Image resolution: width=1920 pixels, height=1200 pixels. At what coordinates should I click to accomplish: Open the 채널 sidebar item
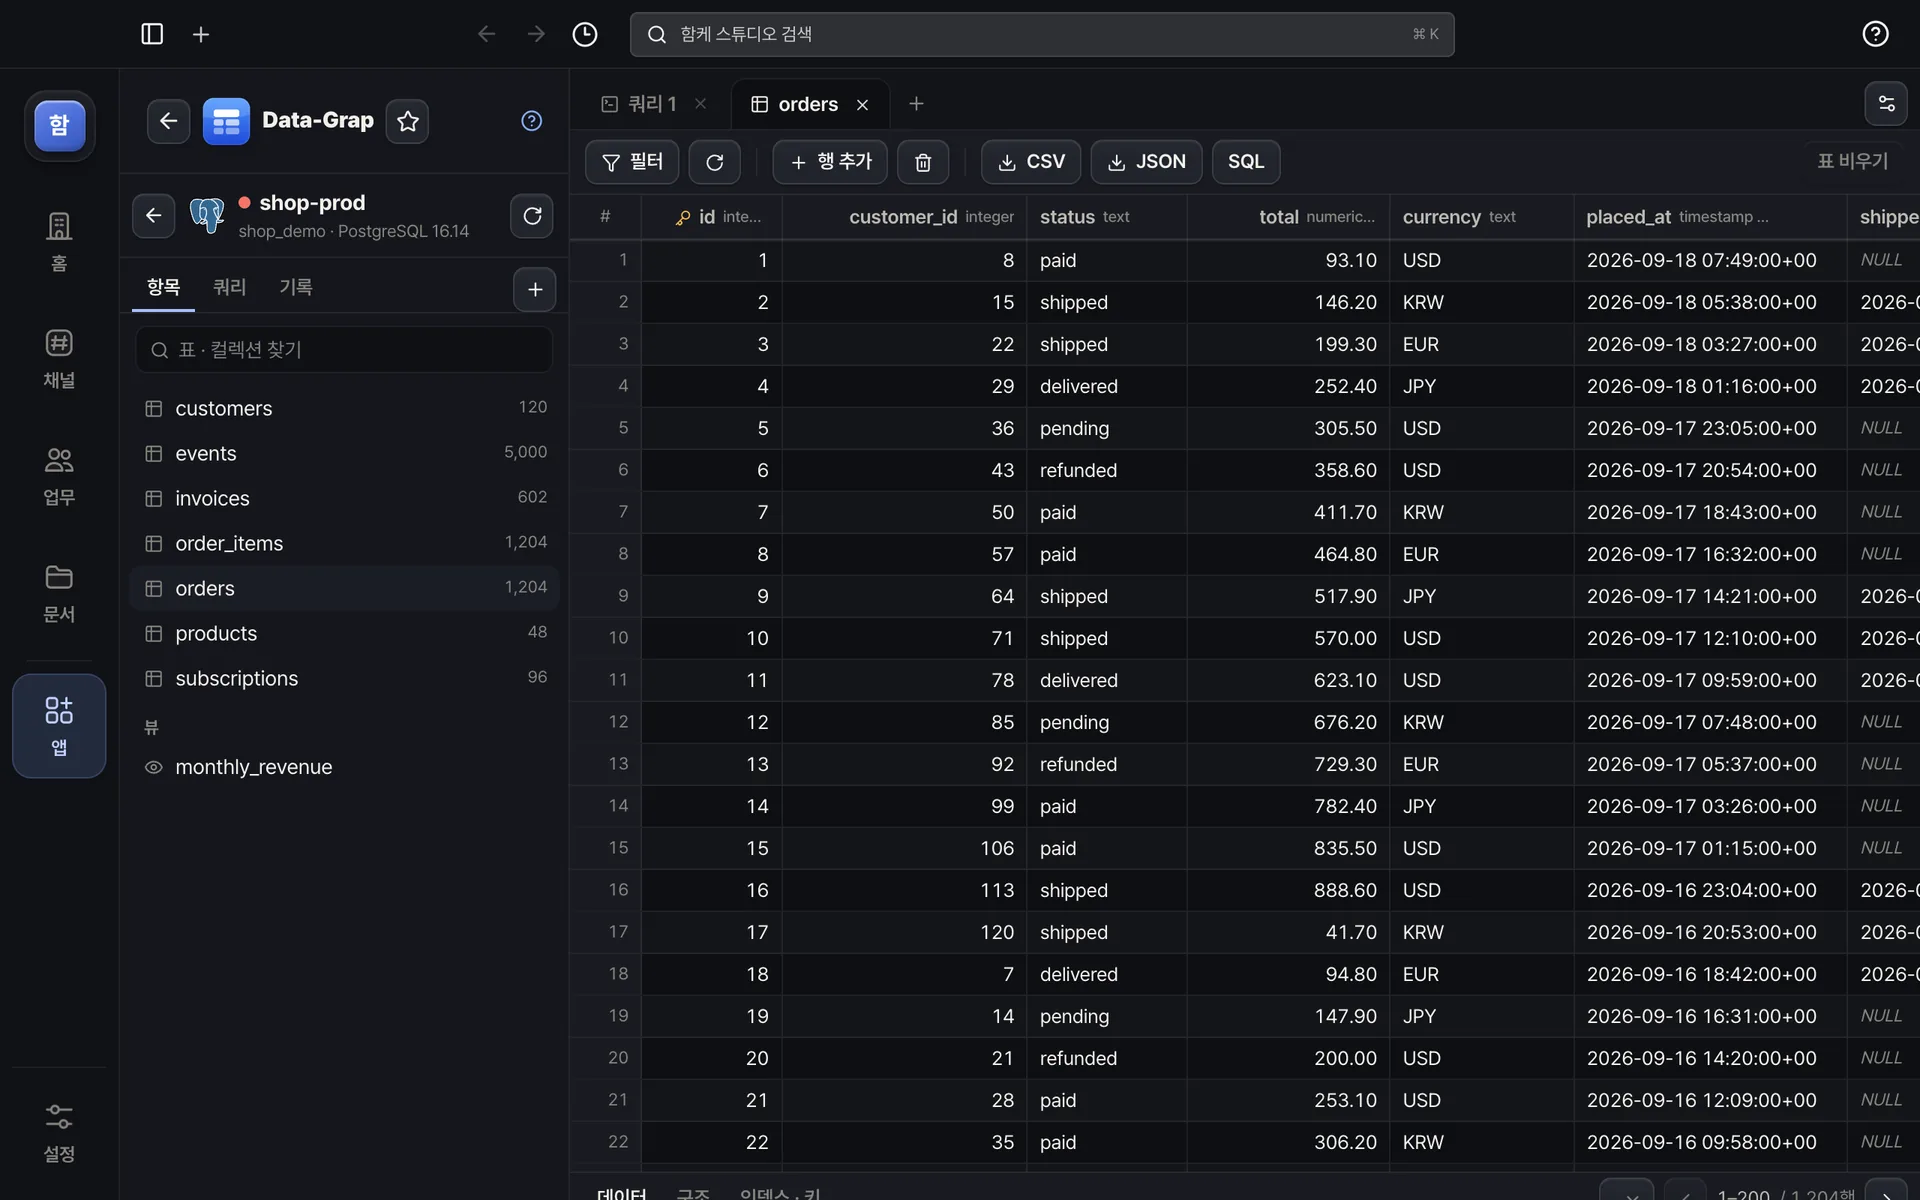[59, 359]
